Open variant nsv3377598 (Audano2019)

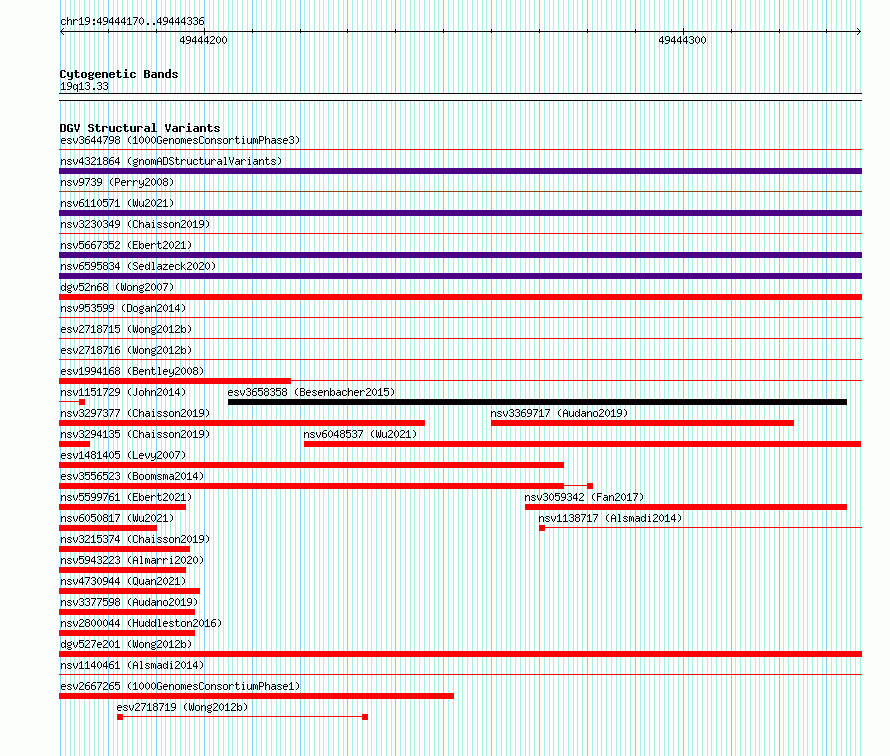129,602
